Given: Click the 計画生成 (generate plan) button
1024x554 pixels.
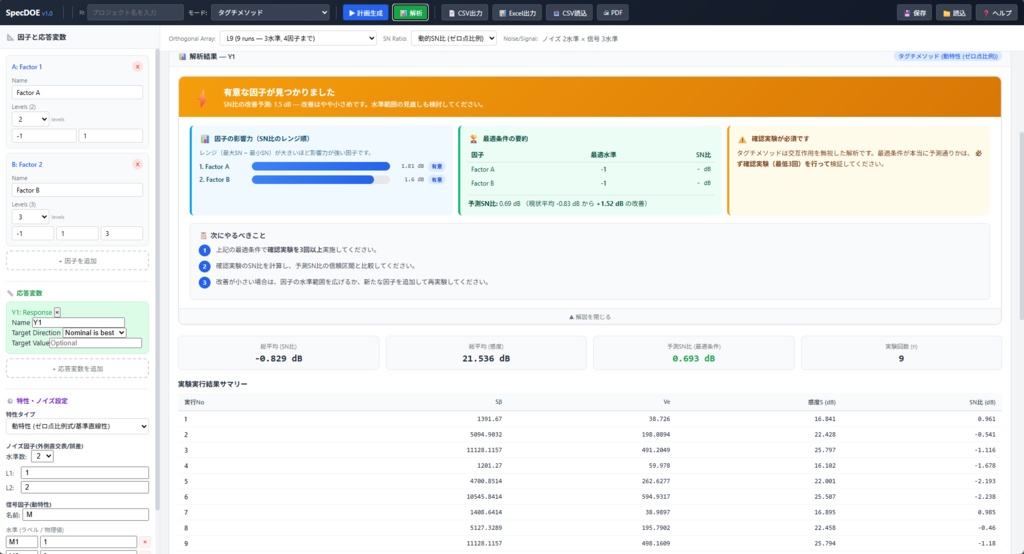Looking at the screenshot, I should pyautogui.click(x=365, y=12).
